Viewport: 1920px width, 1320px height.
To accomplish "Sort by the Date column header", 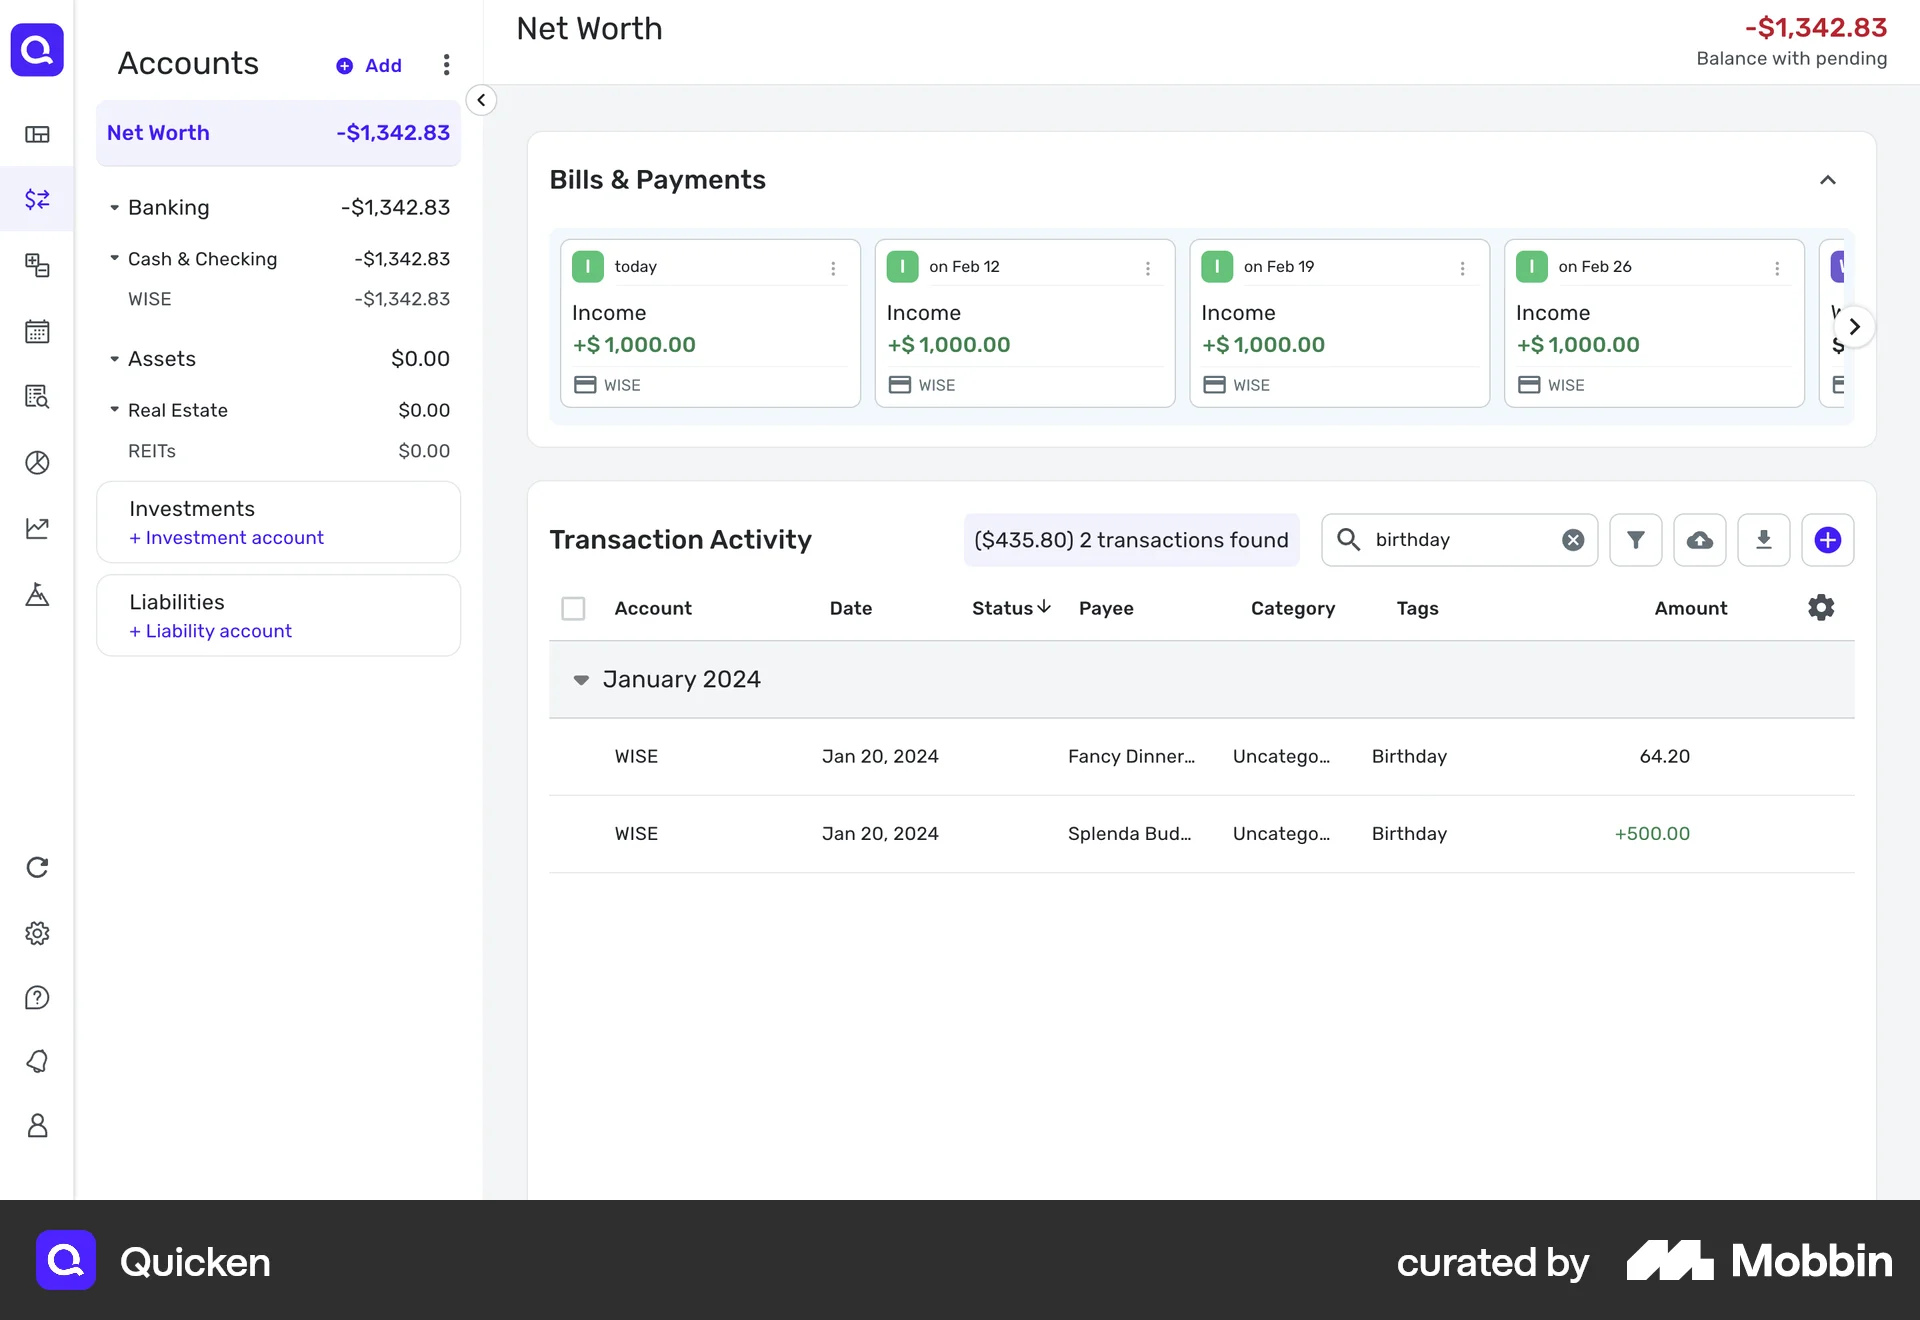I will 851,608.
